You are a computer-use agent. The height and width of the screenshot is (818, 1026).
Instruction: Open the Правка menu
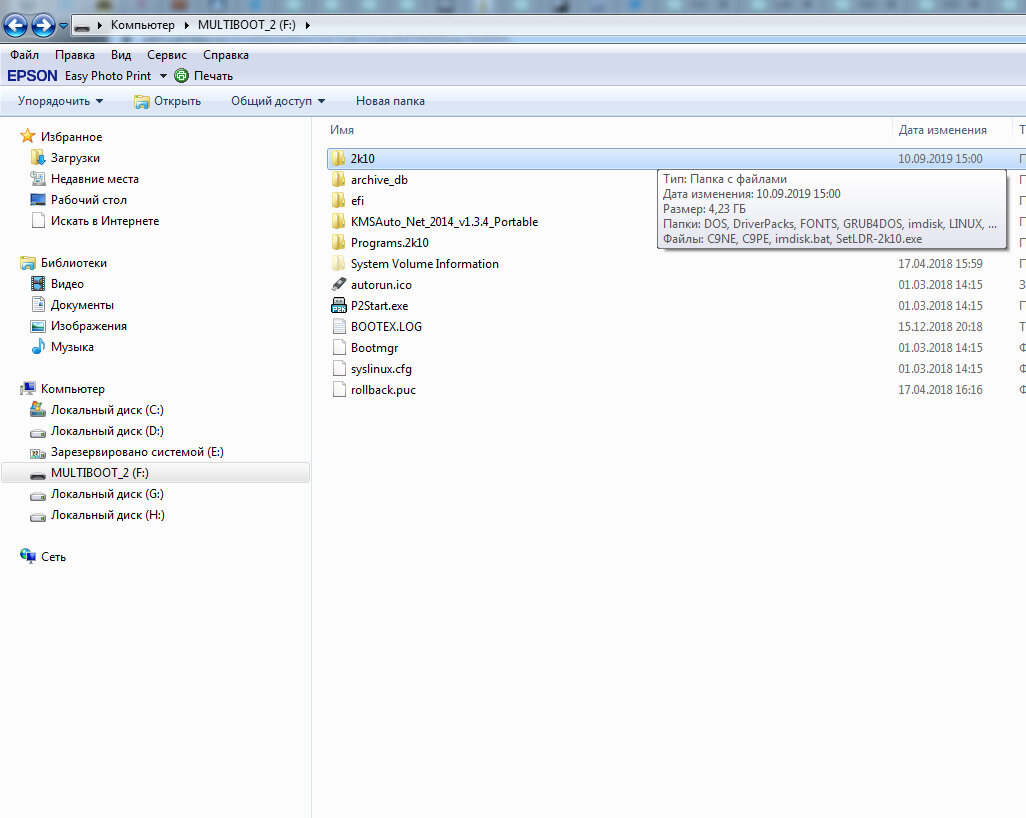(x=75, y=55)
